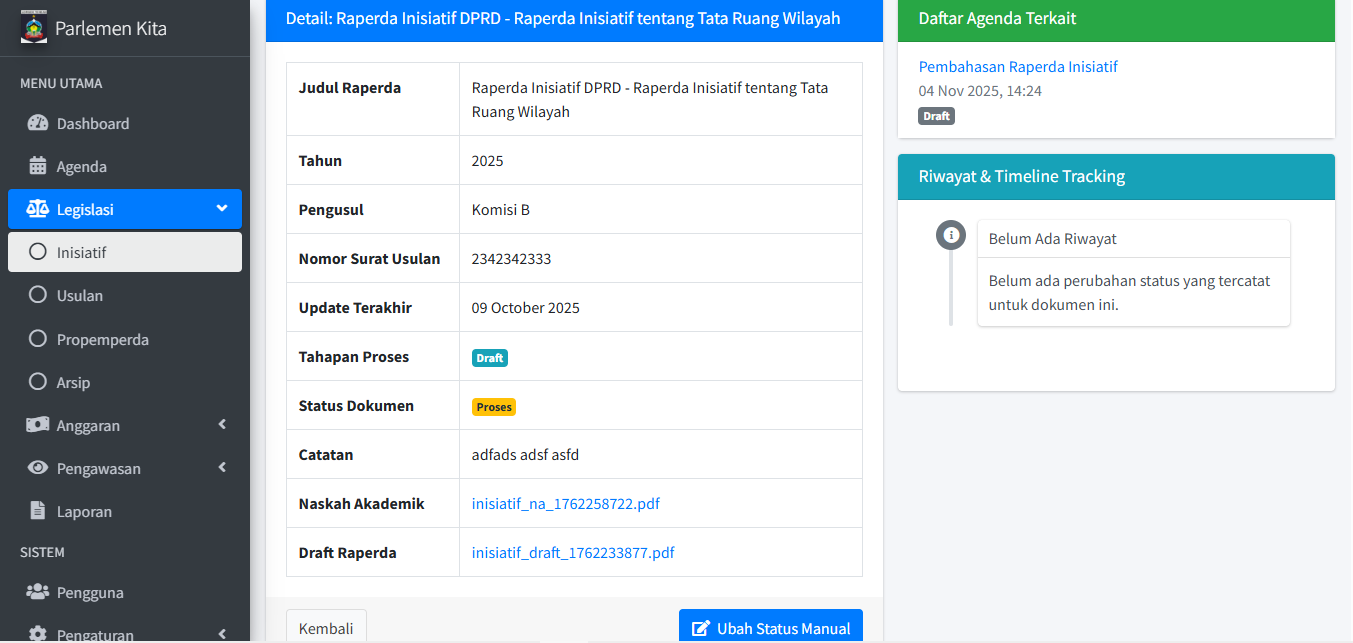
Task: Expand the Pengawasan submenu arrow
Action: pos(222,468)
